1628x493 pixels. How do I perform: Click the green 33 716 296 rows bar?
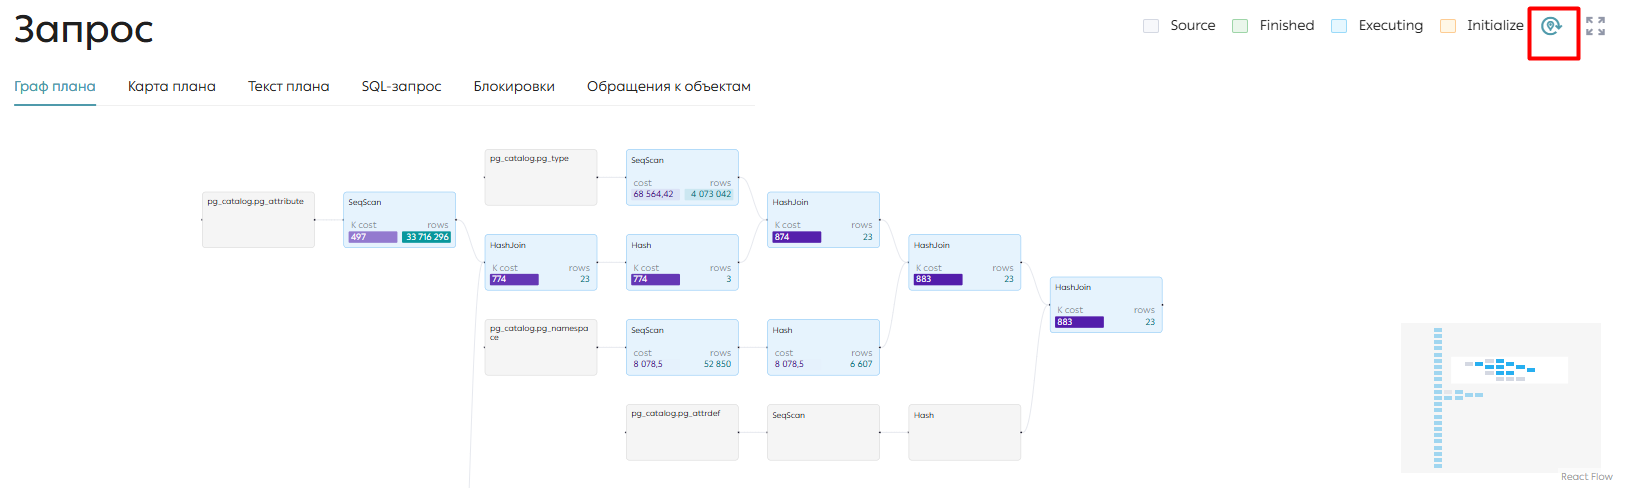[427, 237]
